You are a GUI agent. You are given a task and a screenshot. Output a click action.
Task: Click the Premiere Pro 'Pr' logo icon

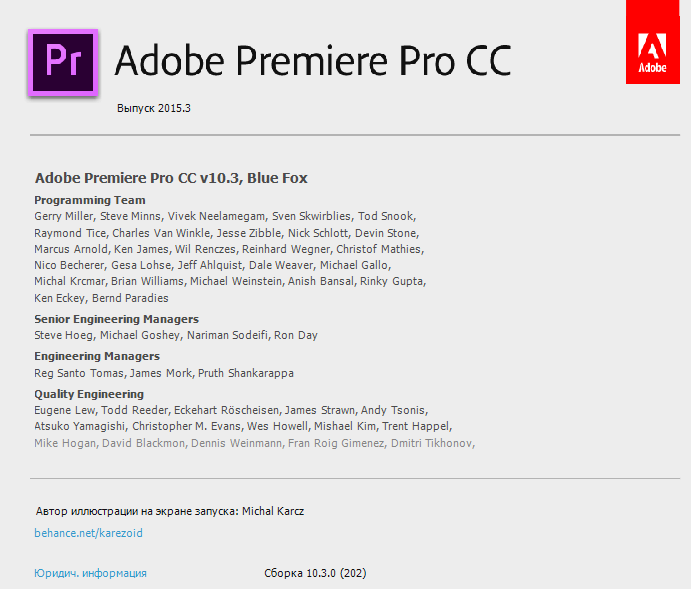coord(64,63)
